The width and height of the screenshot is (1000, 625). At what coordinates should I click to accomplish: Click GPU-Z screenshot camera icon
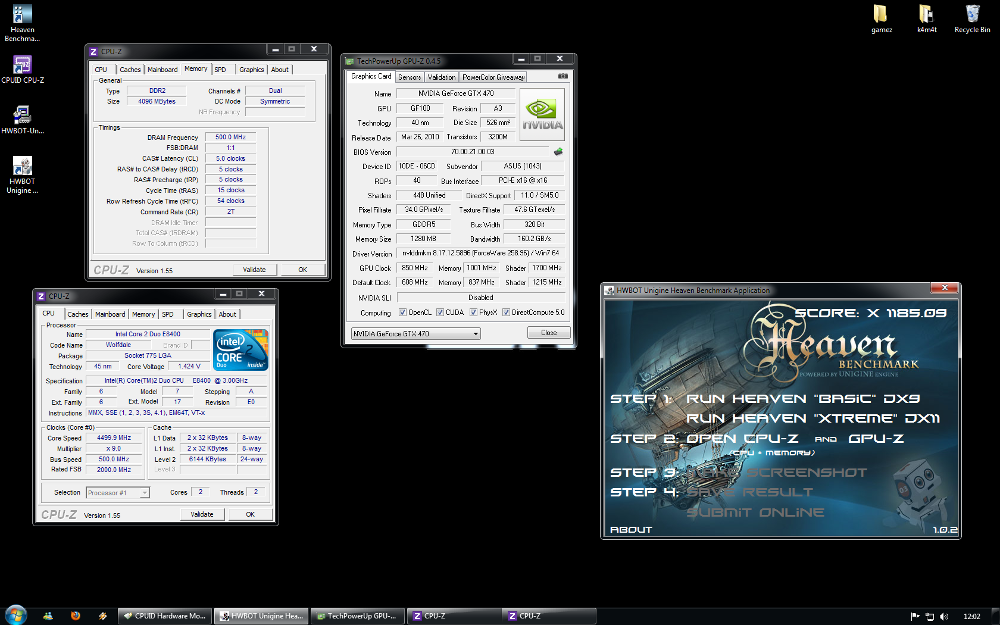[562, 76]
